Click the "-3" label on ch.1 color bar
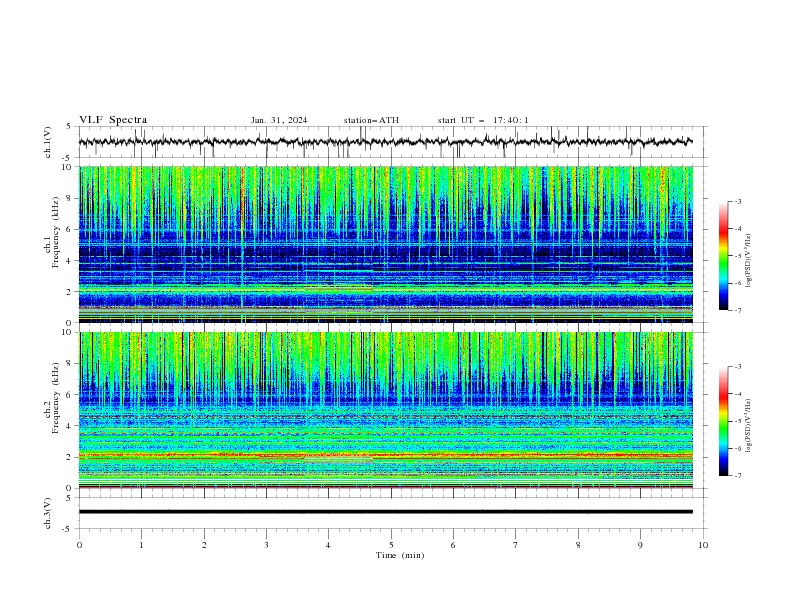The image size is (792, 612). [737, 201]
